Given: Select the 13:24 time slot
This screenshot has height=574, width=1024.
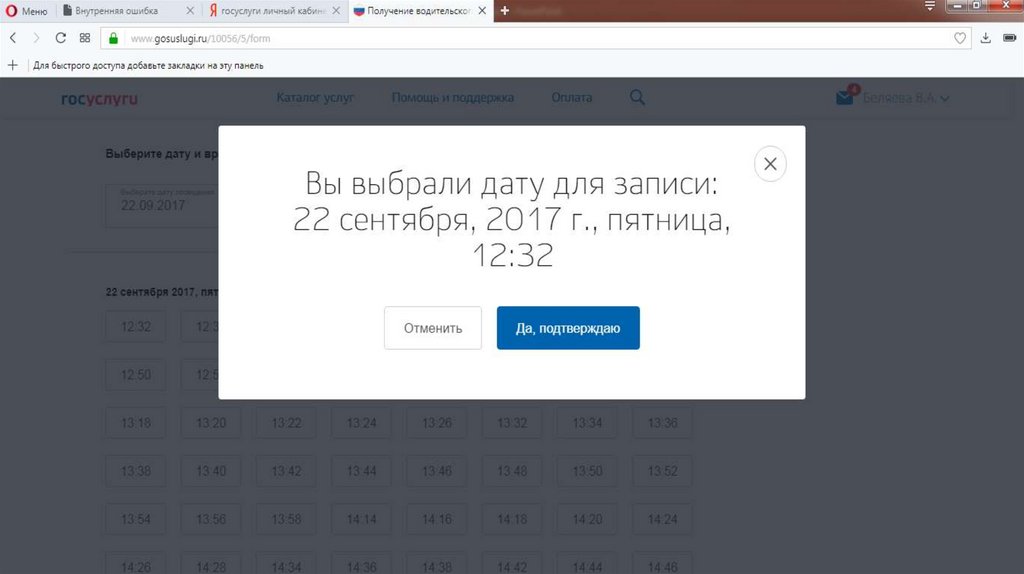Looking at the screenshot, I should point(361,423).
